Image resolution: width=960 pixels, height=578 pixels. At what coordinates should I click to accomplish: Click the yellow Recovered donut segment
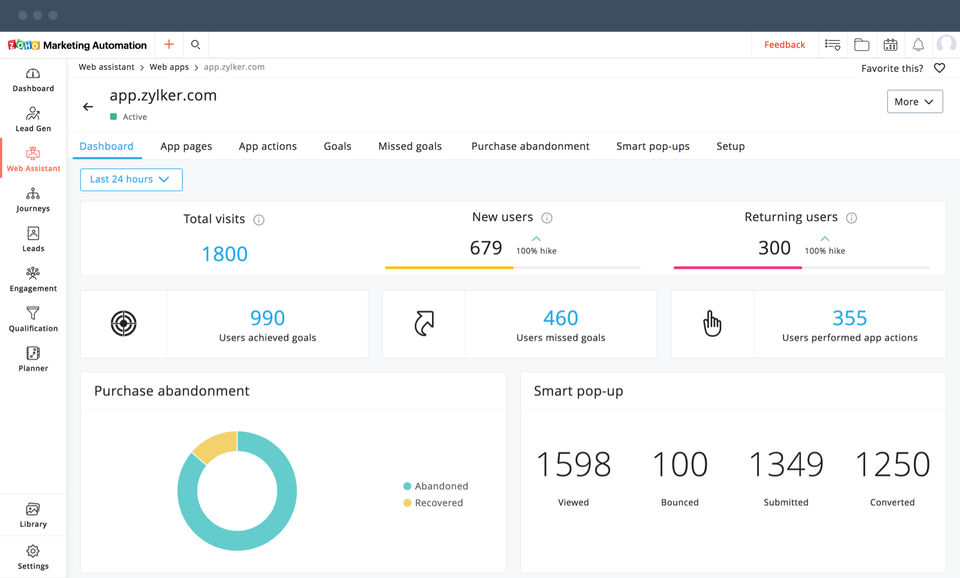click(x=216, y=445)
